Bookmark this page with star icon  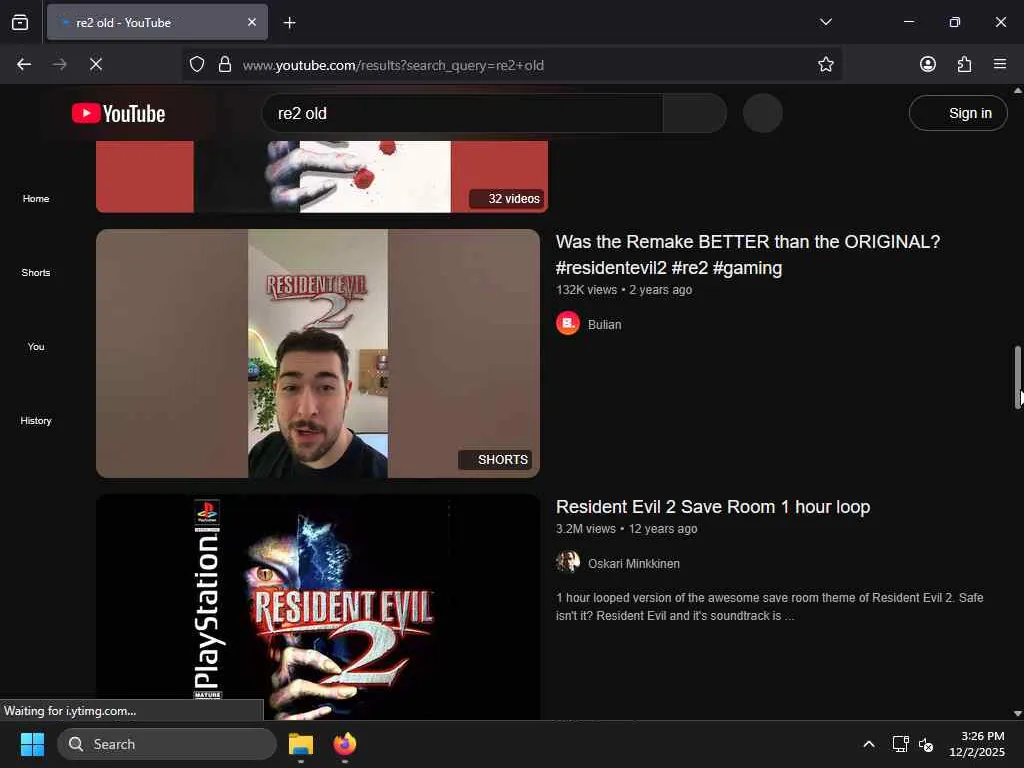coord(825,64)
